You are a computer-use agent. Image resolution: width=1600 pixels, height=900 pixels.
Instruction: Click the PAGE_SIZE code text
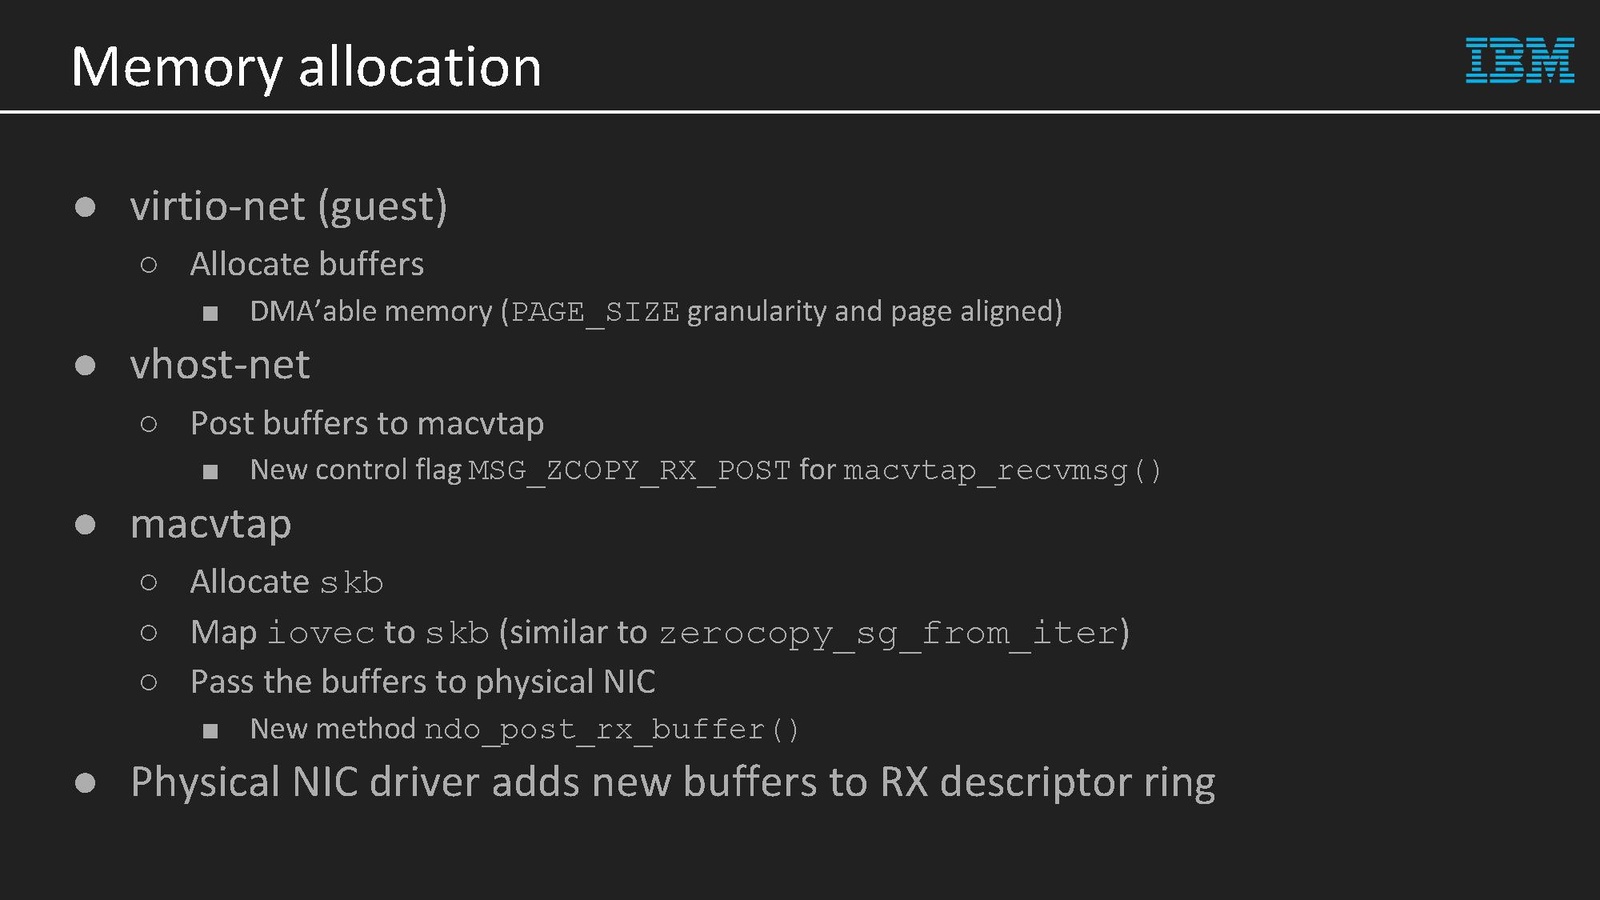[x=595, y=312]
